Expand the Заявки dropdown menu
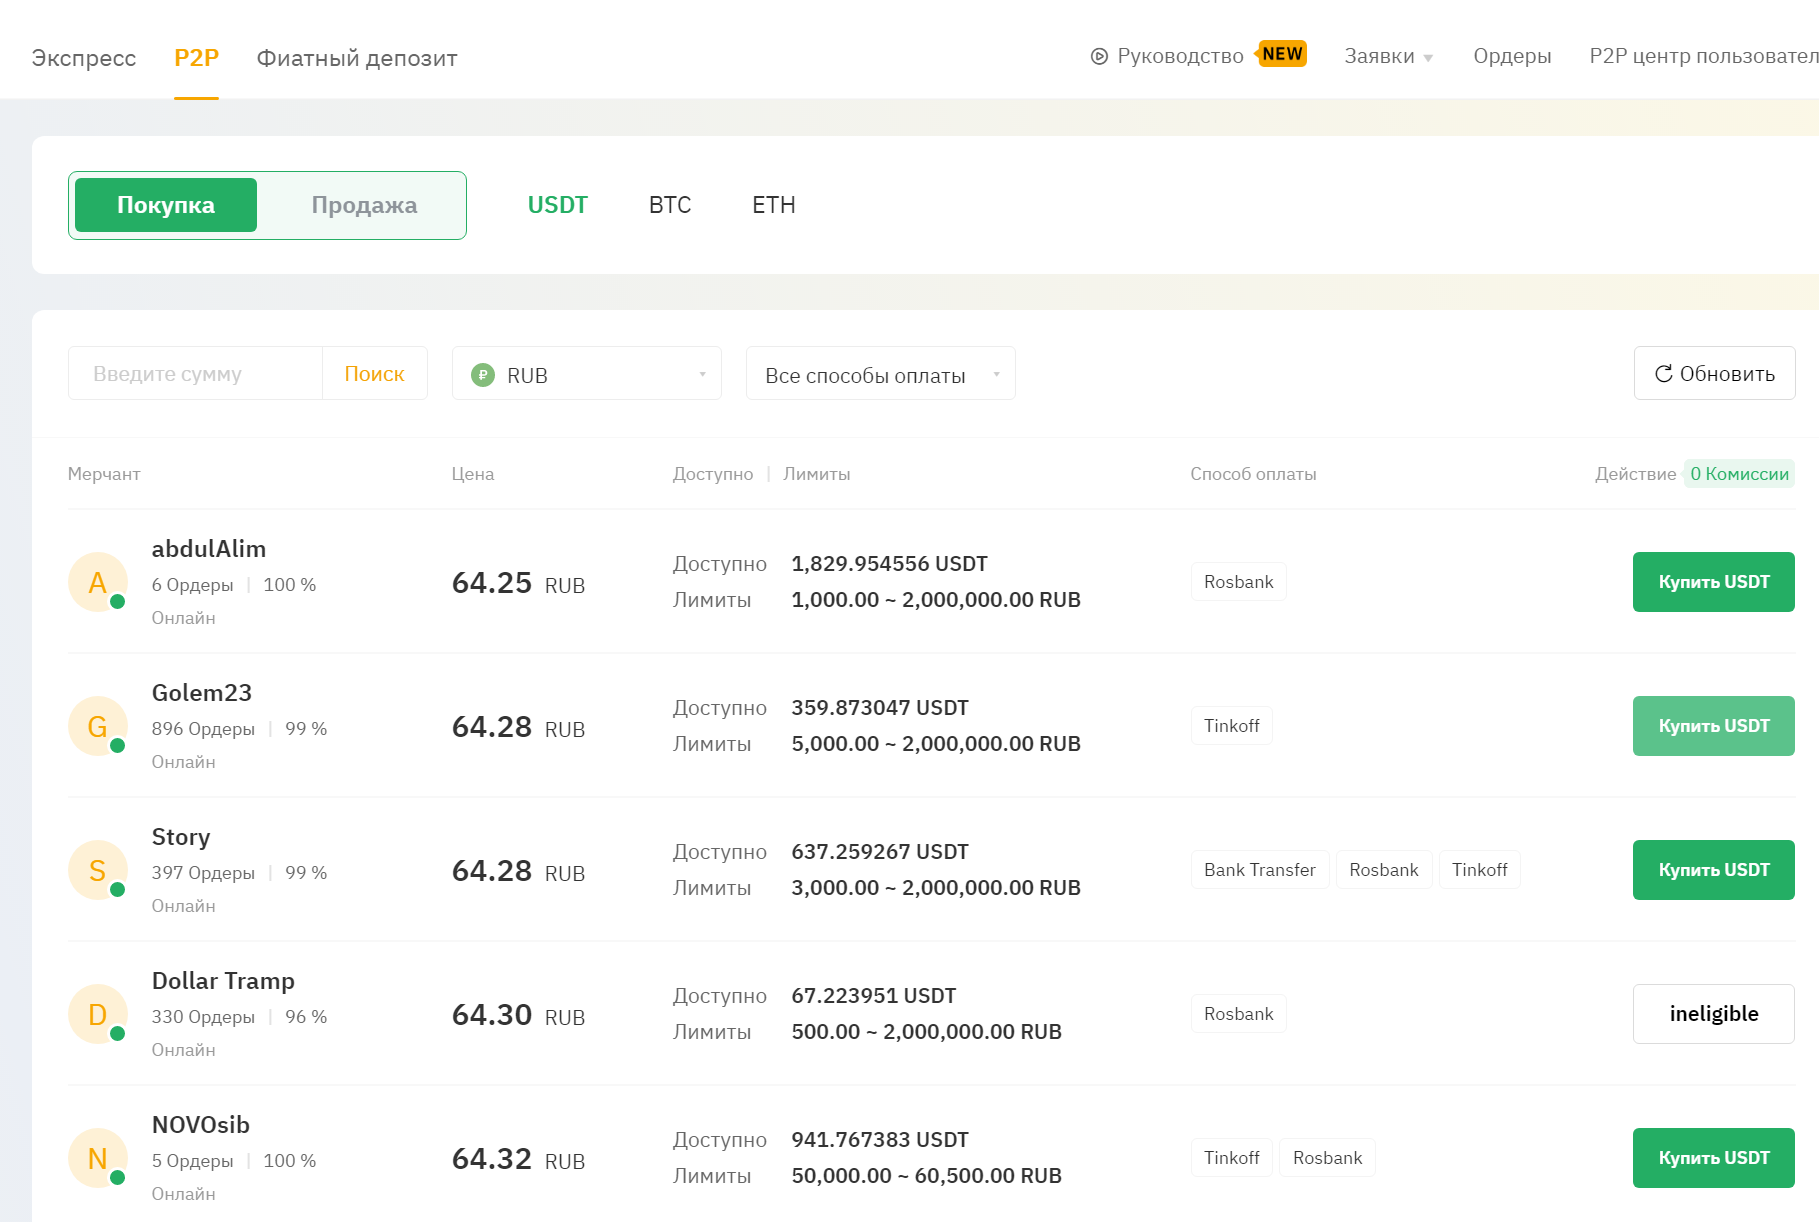 pyautogui.click(x=1387, y=57)
